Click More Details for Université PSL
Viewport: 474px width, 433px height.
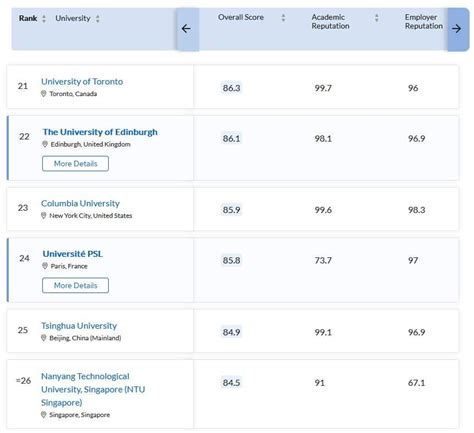click(x=75, y=285)
